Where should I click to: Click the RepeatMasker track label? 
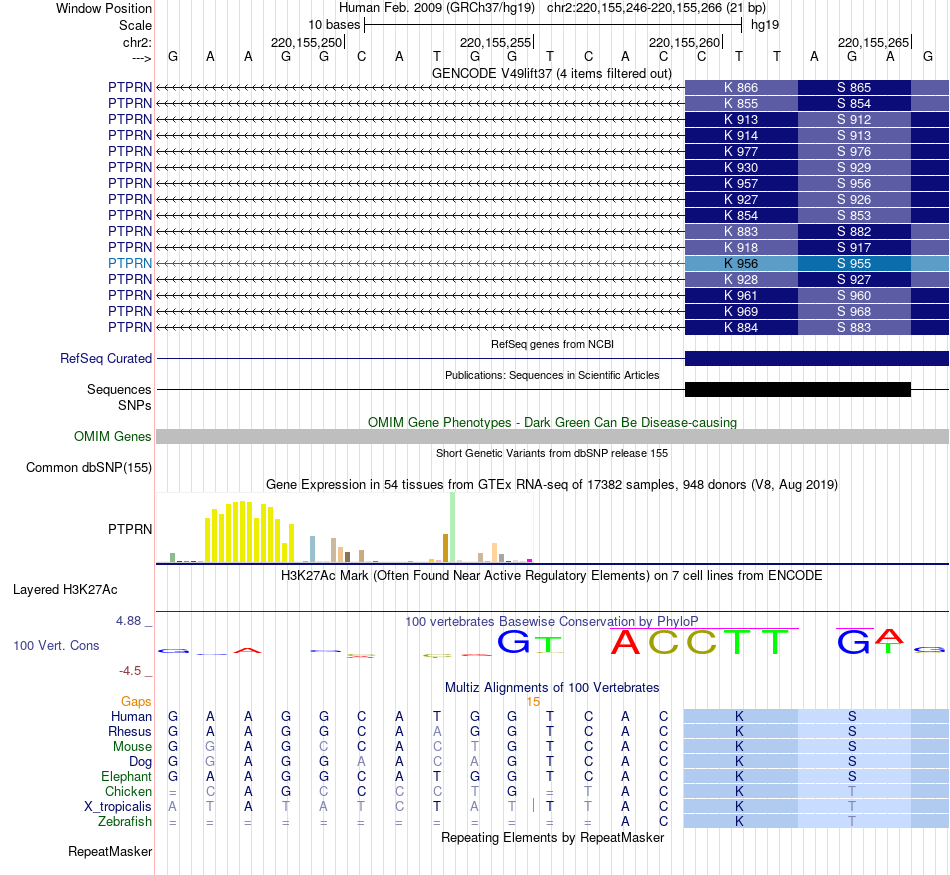(110, 852)
